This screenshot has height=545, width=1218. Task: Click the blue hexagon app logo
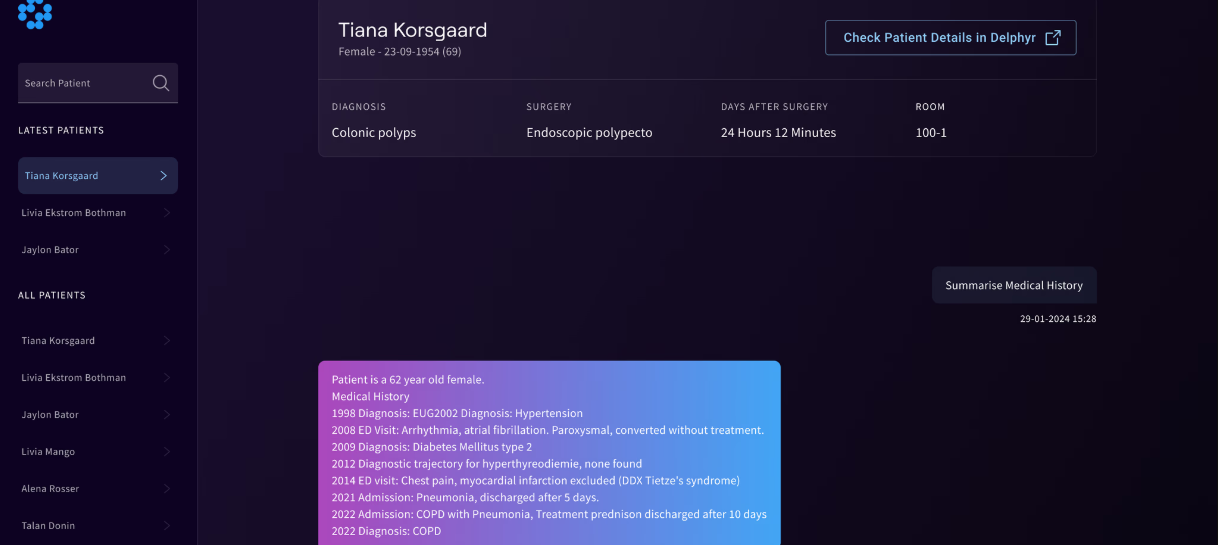[x=35, y=13]
